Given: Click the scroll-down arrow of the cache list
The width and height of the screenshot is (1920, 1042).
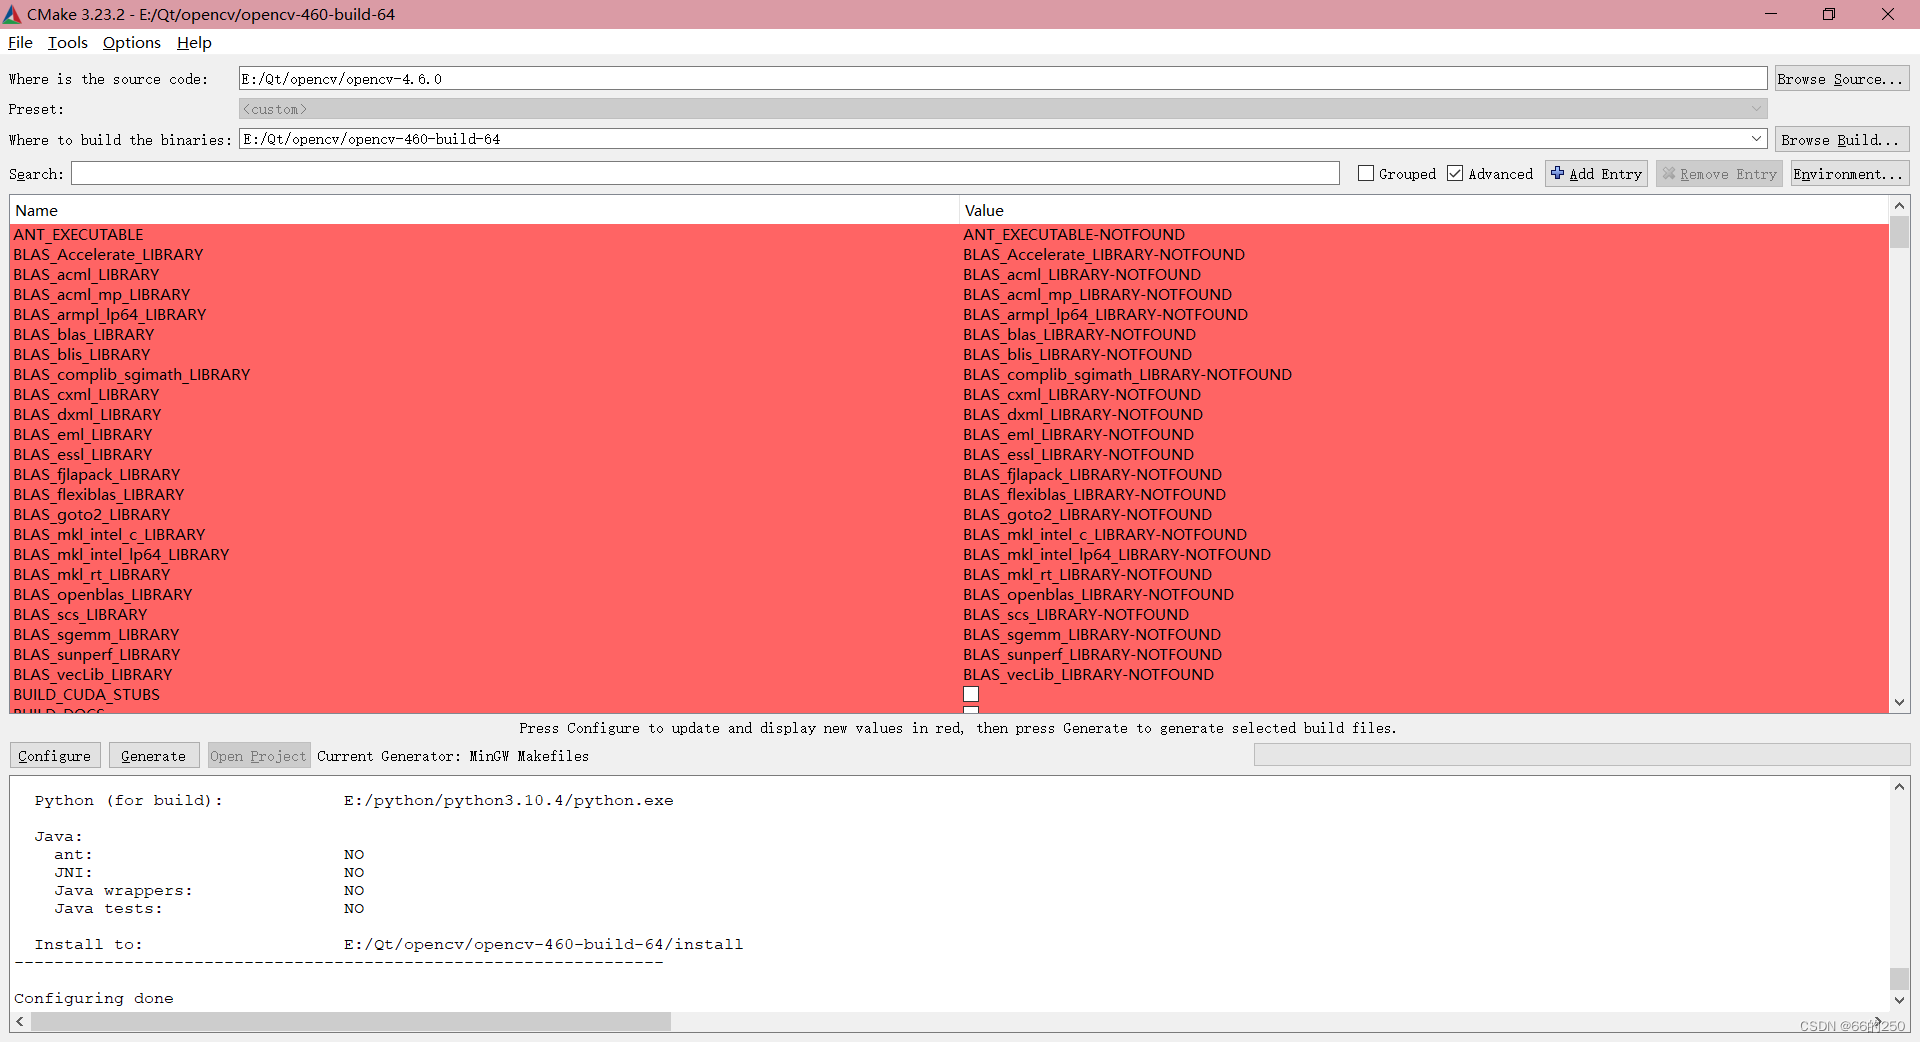Looking at the screenshot, I should pos(1899,702).
